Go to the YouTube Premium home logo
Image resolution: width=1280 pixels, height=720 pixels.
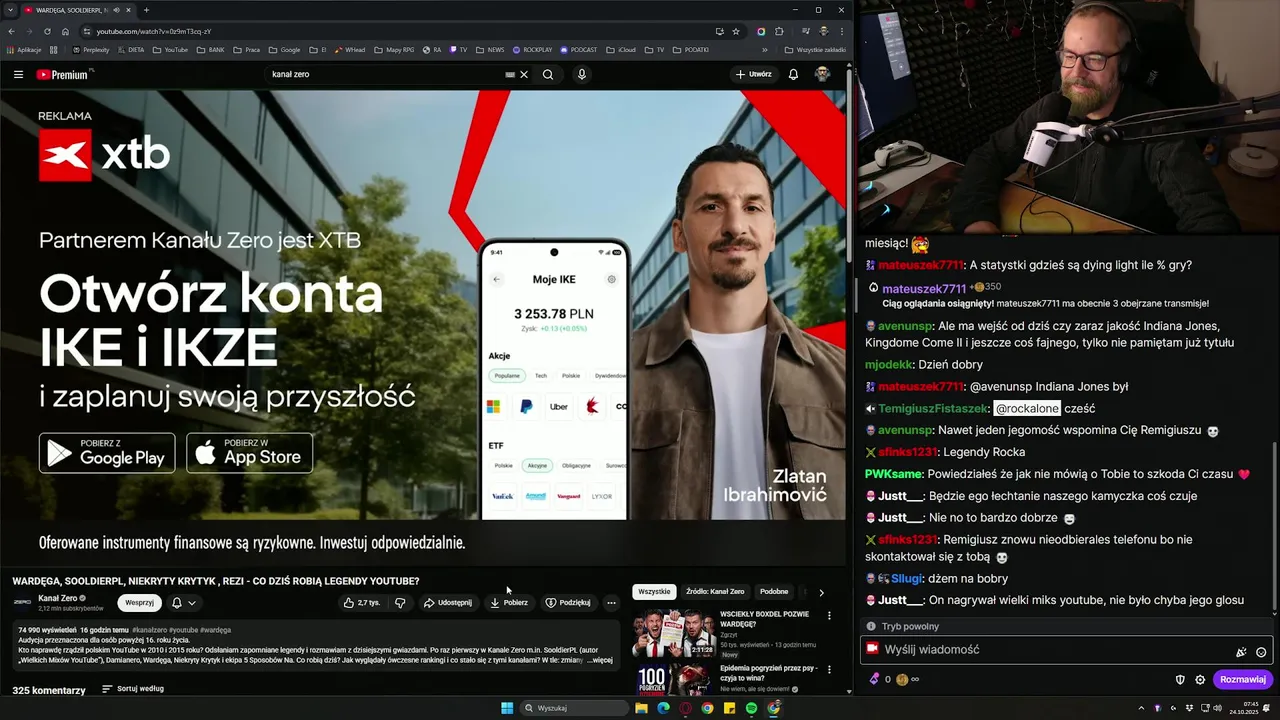tap(63, 74)
